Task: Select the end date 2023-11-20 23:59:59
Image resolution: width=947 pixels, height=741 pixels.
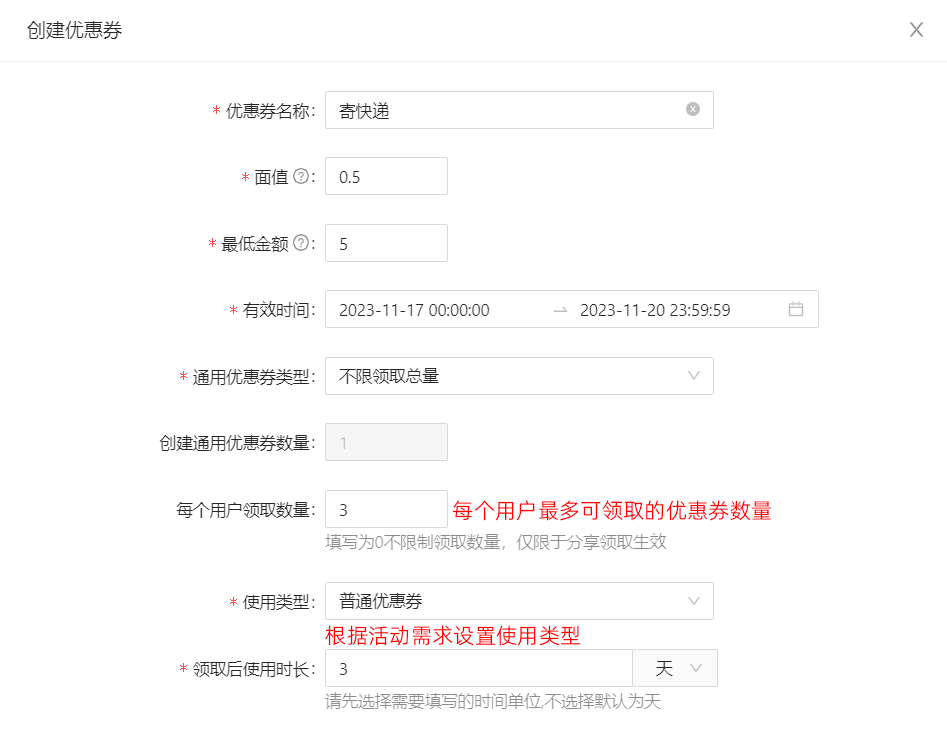Action: coord(655,310)
